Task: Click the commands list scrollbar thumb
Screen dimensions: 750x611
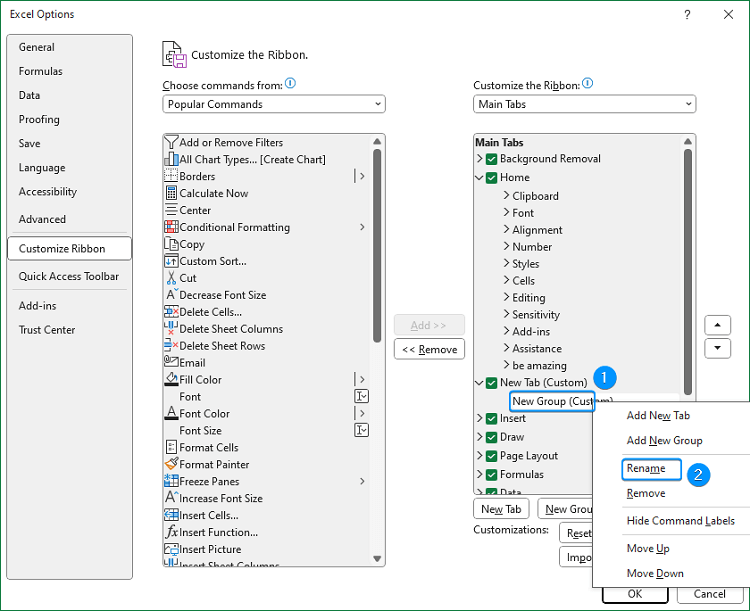Action: point(377,245)
